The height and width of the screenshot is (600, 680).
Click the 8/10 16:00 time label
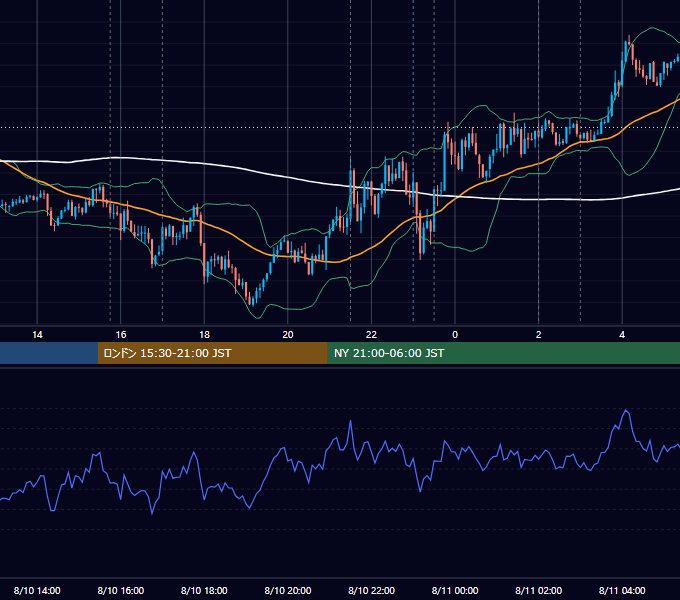coord(121,590)
